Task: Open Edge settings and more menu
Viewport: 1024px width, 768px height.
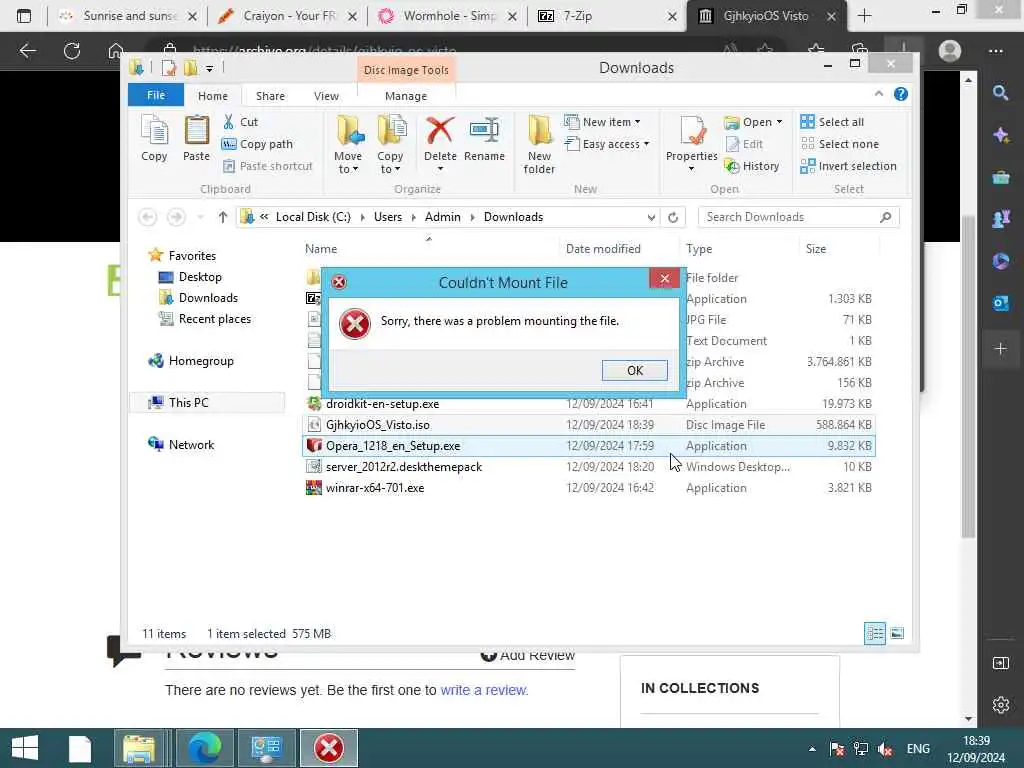Action: (995, 51)
